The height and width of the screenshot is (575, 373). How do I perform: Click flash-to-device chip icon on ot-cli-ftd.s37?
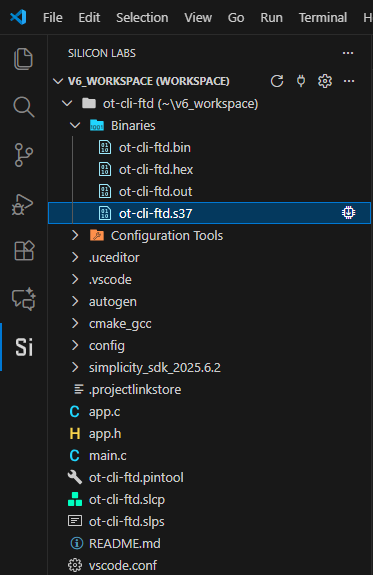(348, 213)
